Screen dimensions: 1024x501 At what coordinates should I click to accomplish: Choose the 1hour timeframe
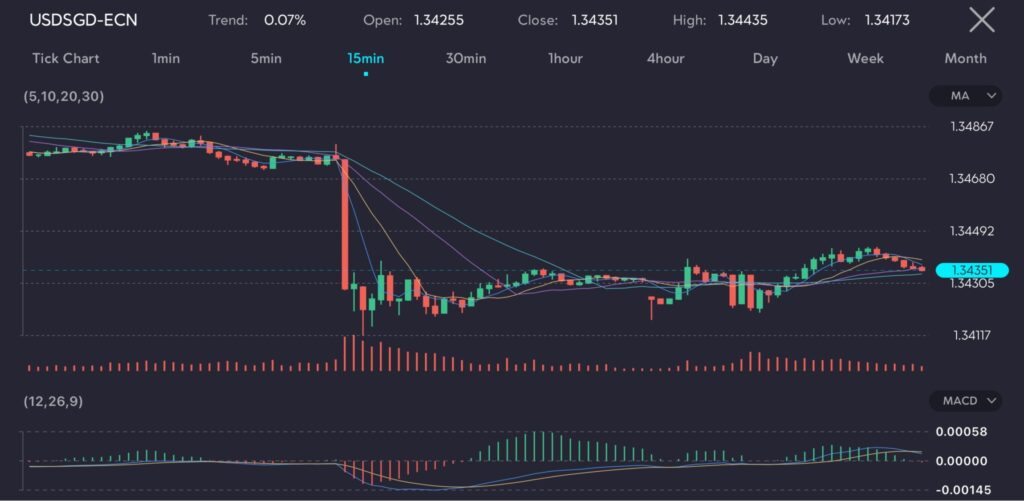pyautogui.click(x=565, y=58)
